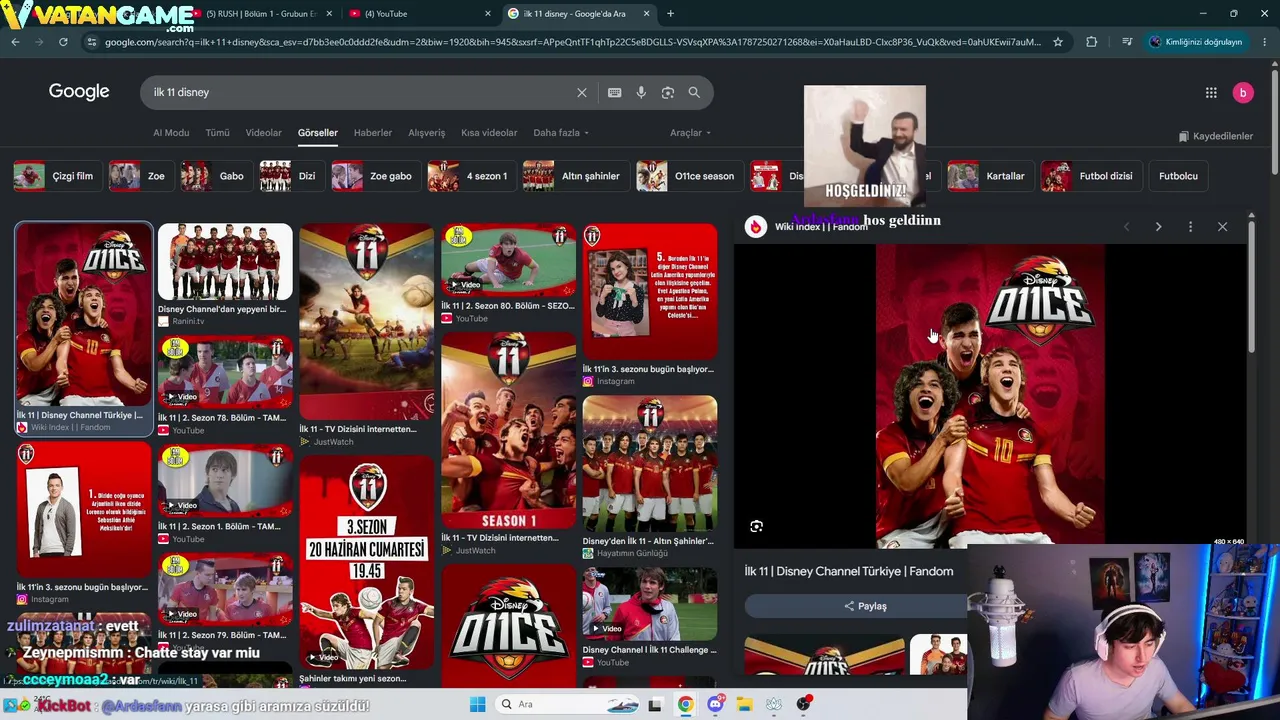1280x720 pixels.
Task: Open the Windows Start menu
Action: (477, 704)
